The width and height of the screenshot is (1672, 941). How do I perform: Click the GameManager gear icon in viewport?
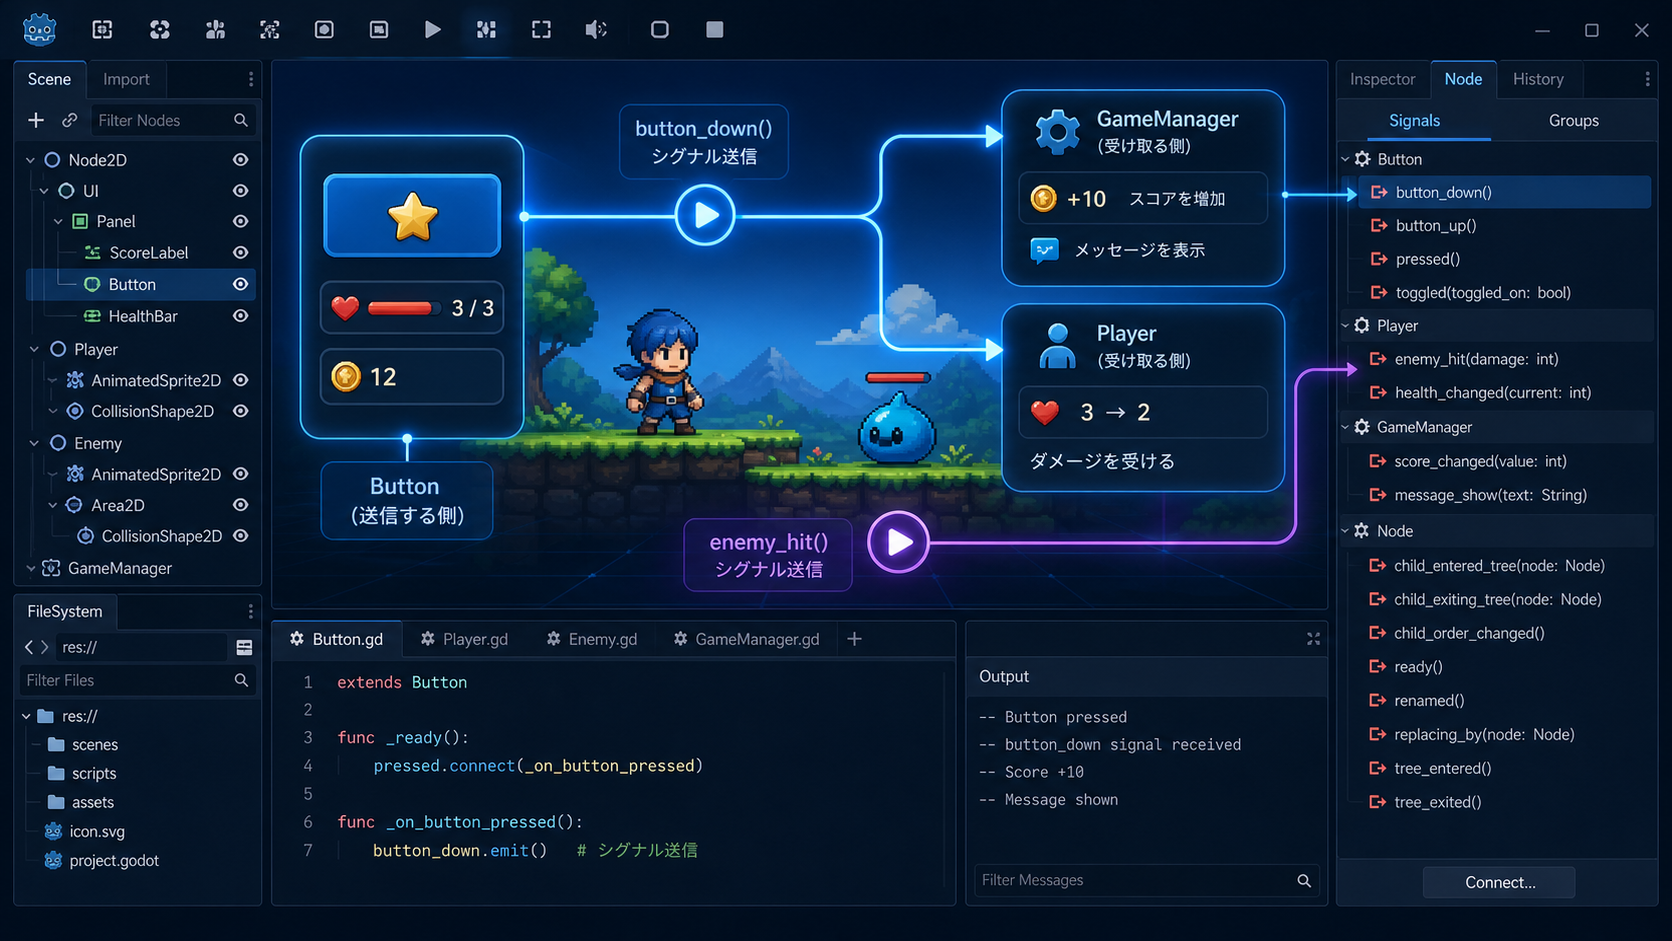pos(1057,131)
